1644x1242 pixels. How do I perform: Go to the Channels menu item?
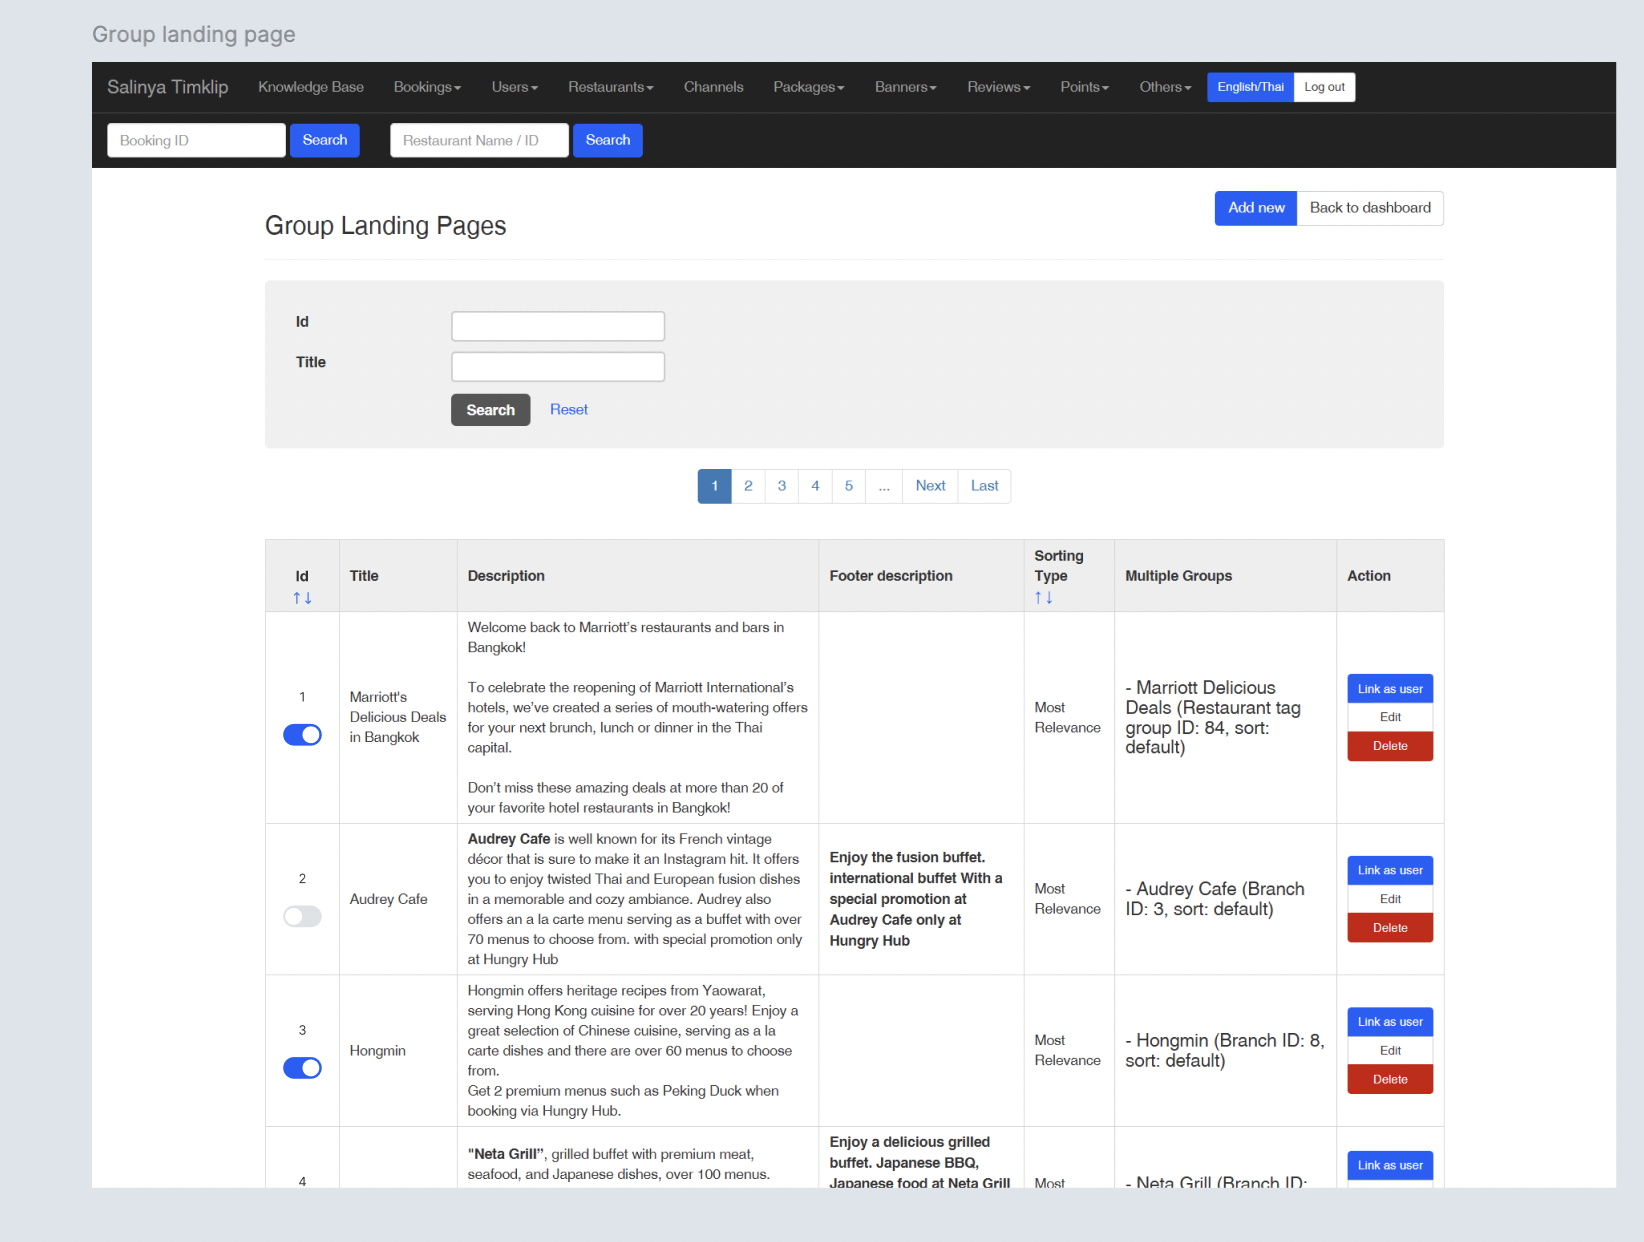coord(713,87)
